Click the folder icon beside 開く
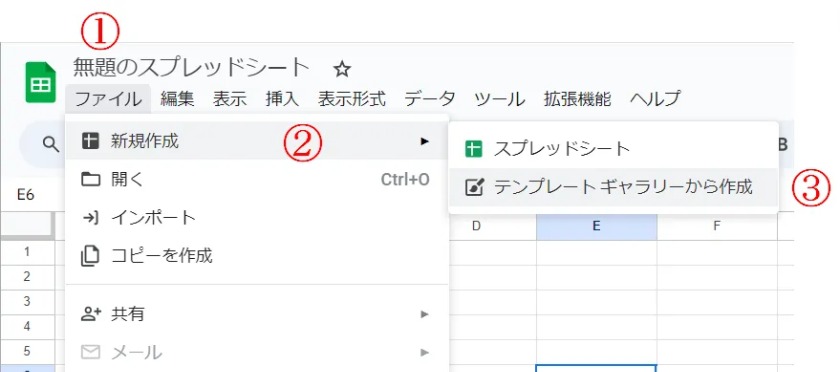This screenshot has width=840, height=372. [x=91, y=180]
